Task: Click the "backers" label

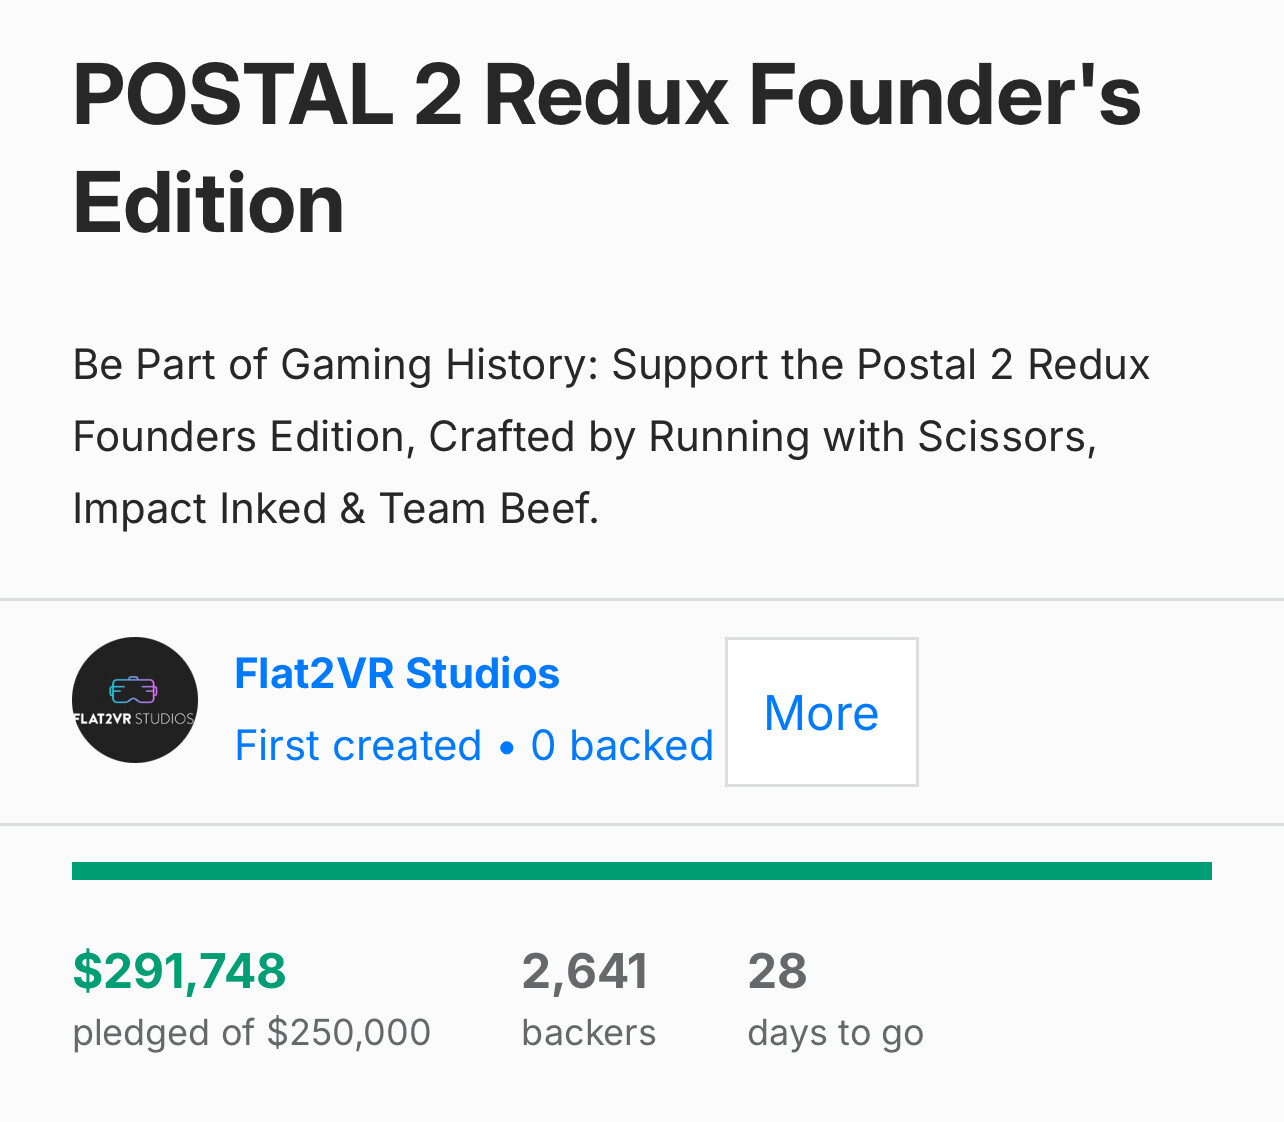Action: 589,1033
